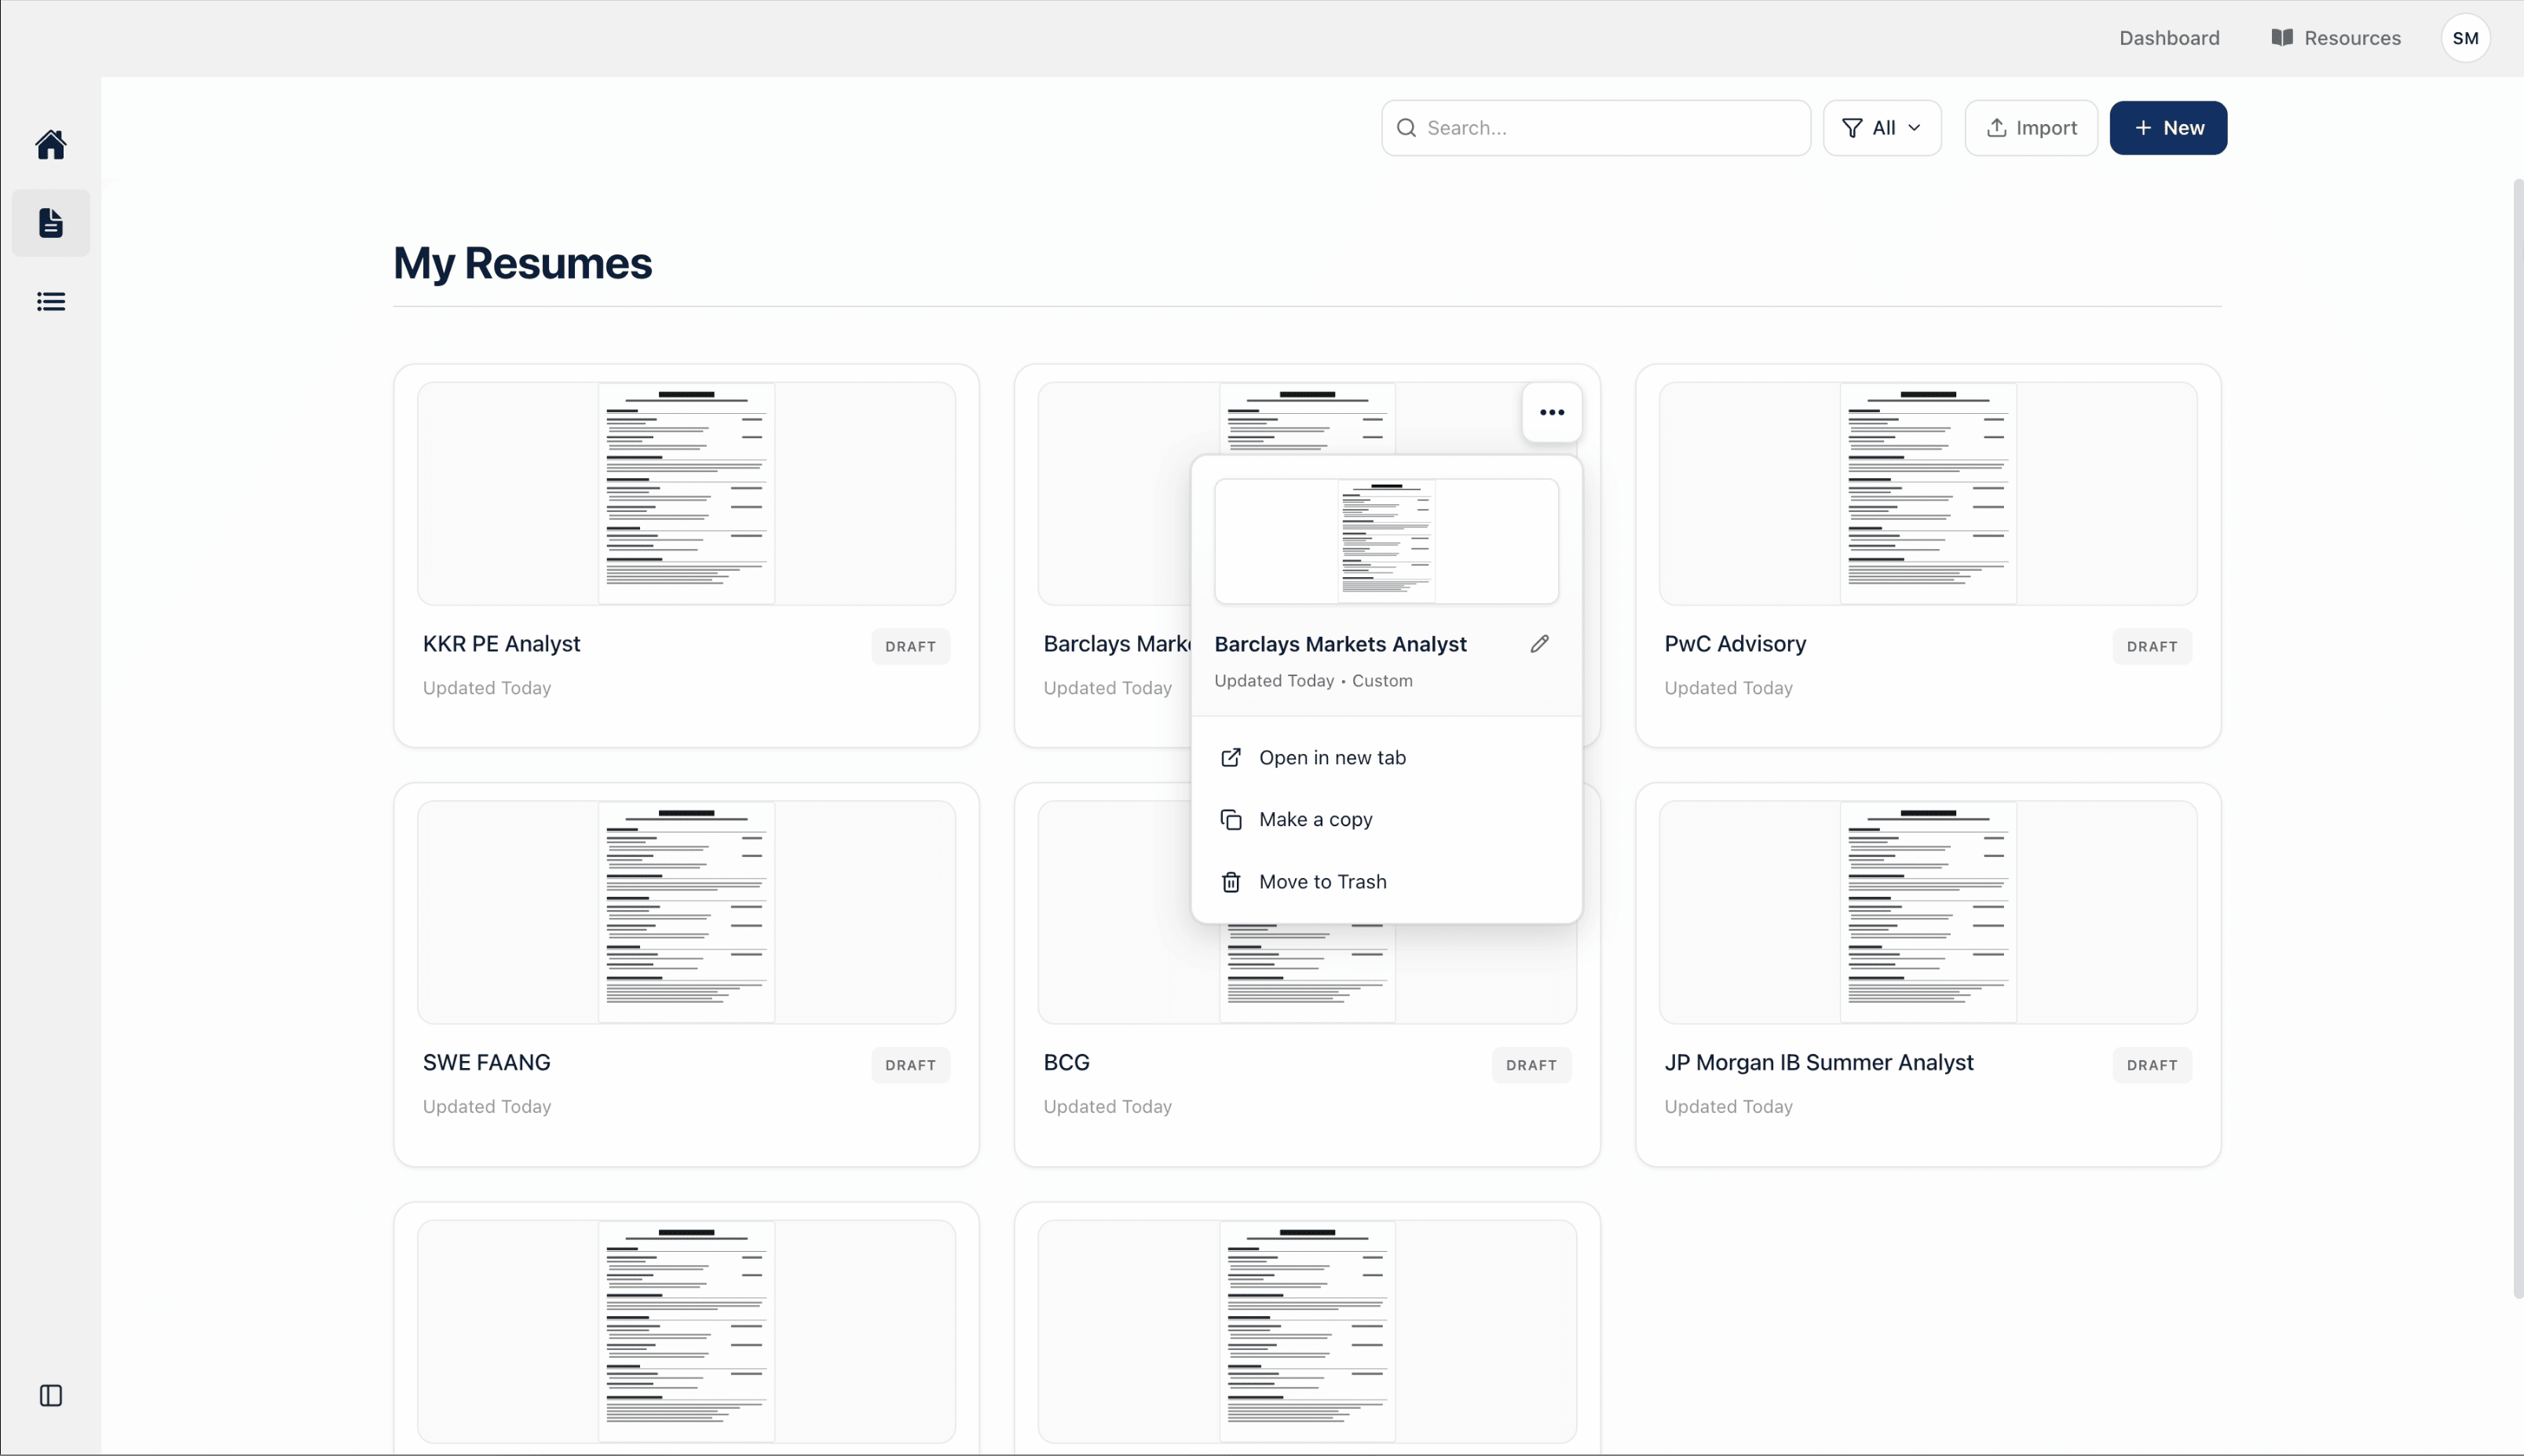Click the Import button
2524x1456 pixels.
2031,128
